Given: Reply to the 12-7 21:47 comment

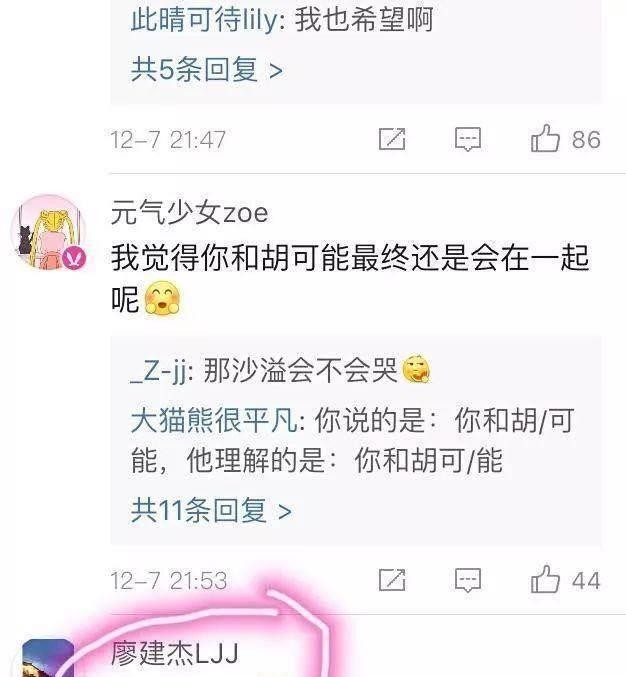Looking at the screenshot, I should point(468,139).
